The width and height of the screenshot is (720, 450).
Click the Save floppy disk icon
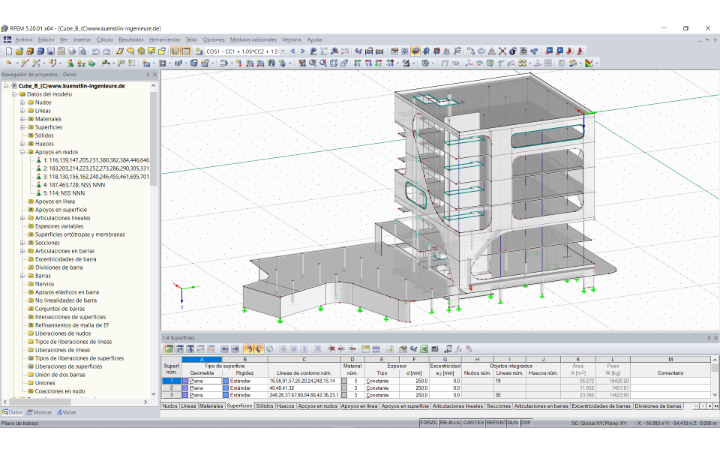(x=51, y=51)
